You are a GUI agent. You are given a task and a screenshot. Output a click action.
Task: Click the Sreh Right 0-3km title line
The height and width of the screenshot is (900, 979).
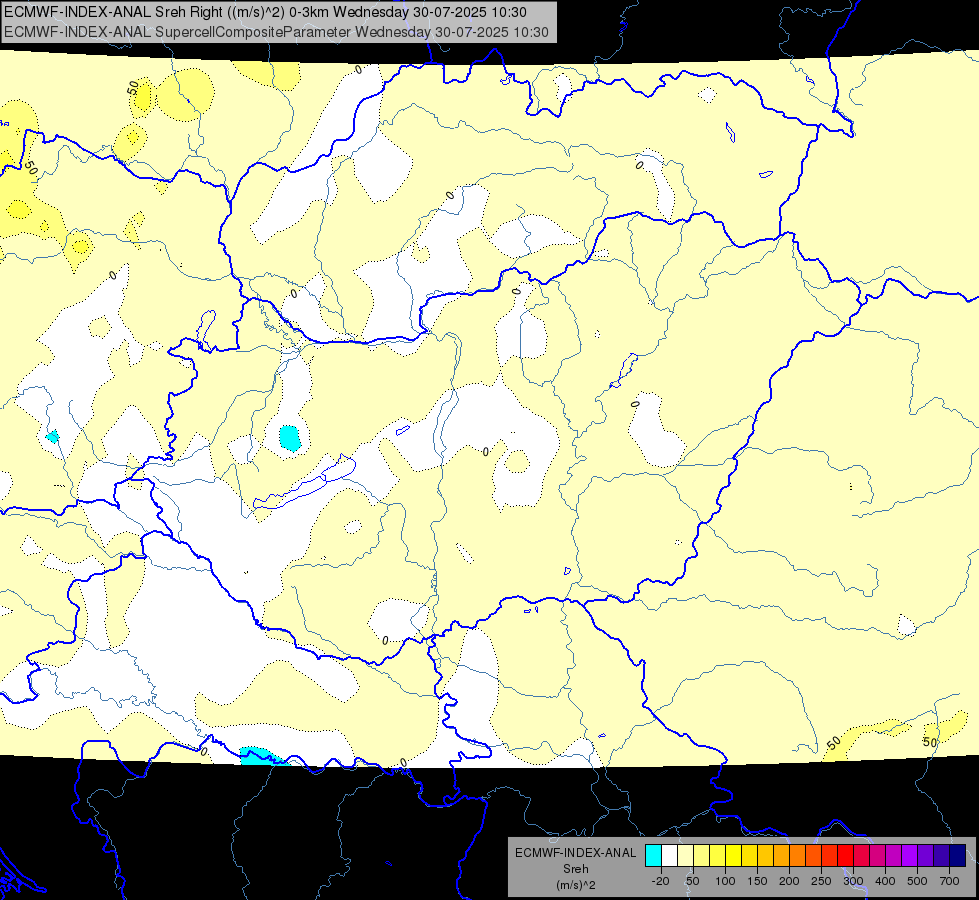(265, 12)
